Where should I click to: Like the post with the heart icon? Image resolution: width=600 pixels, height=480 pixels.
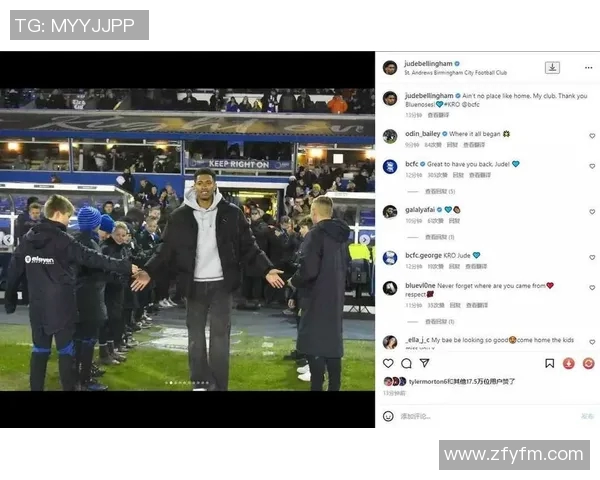click(388, 363)
